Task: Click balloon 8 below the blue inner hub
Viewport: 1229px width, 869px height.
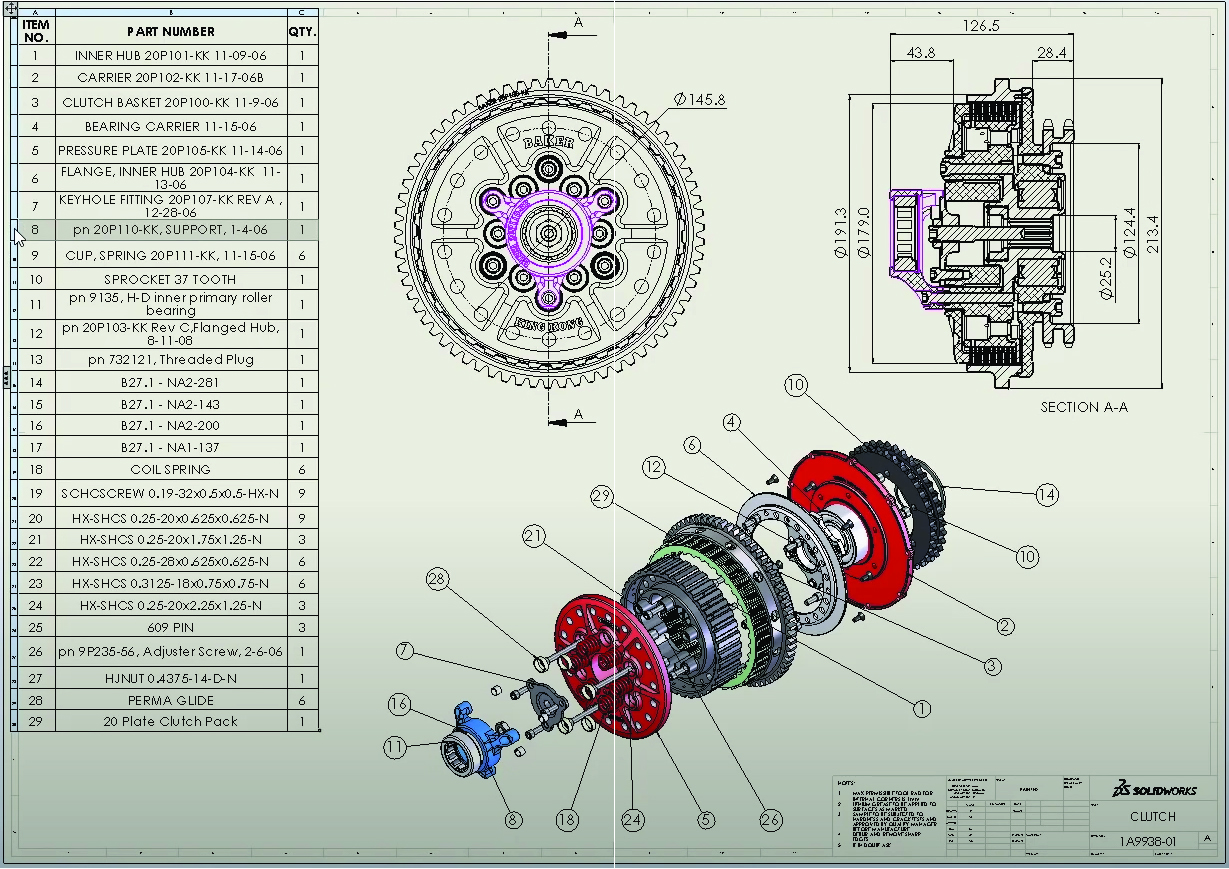Action: [512, 819]
